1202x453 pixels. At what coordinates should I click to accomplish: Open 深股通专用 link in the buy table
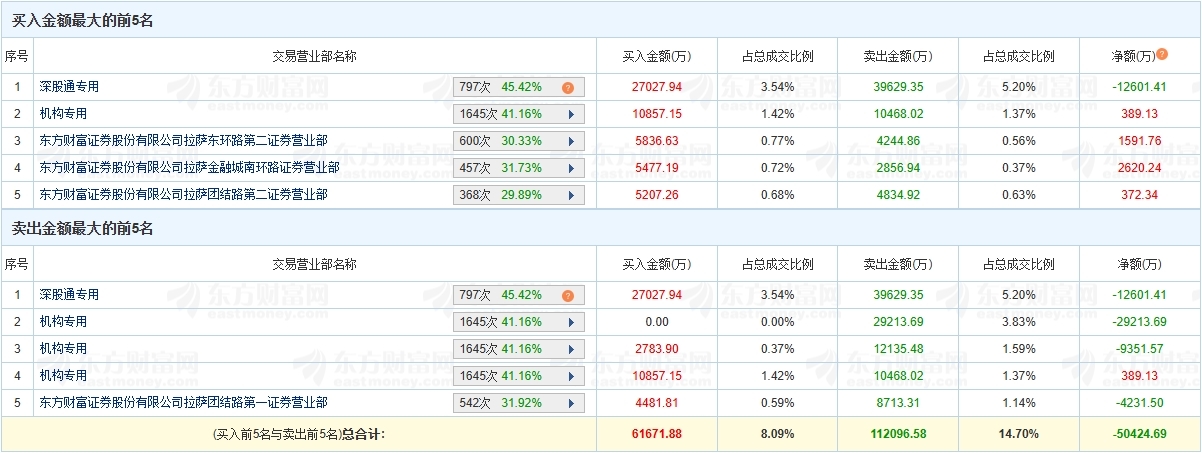(69, 87)
